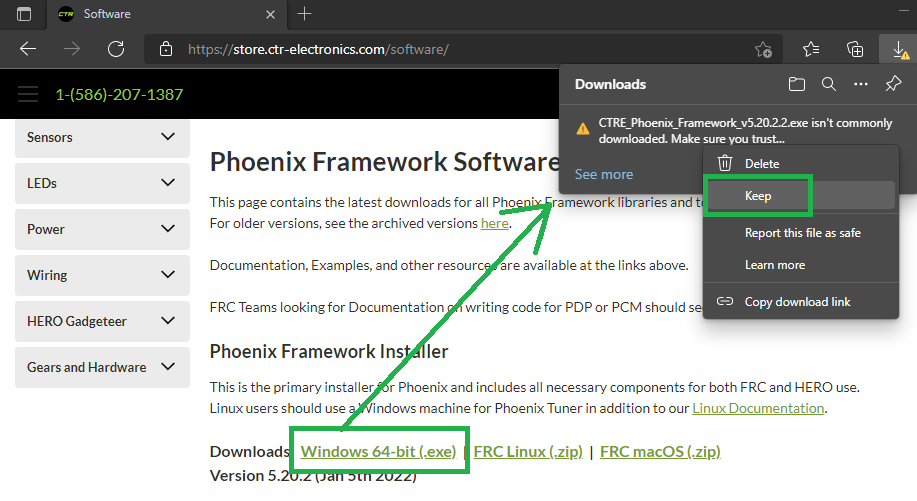Screen dimensions: 917x501
Task: Click the browser back arrow
Action: 28,49
